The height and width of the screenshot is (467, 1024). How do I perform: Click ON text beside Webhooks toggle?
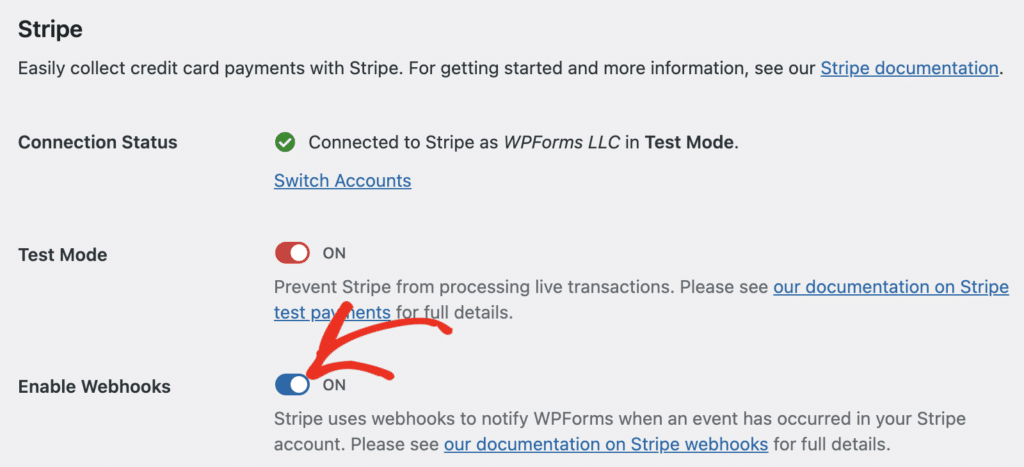click(334, 385)
